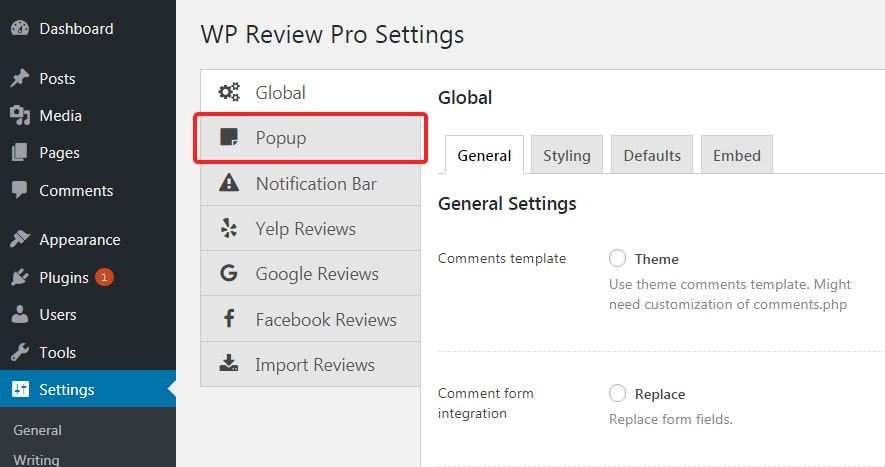The image size is (885, 467).
Task: Select the Theme comments template radio button
Action: (617, 258)
